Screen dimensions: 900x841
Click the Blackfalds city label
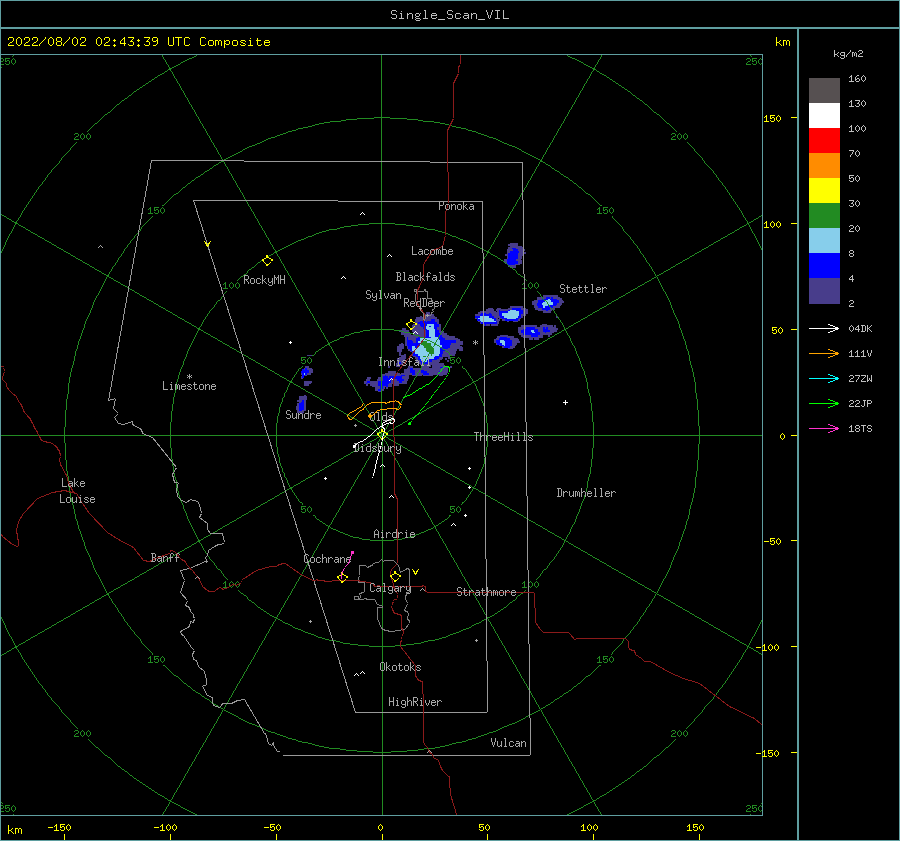(x=425, y=277)
